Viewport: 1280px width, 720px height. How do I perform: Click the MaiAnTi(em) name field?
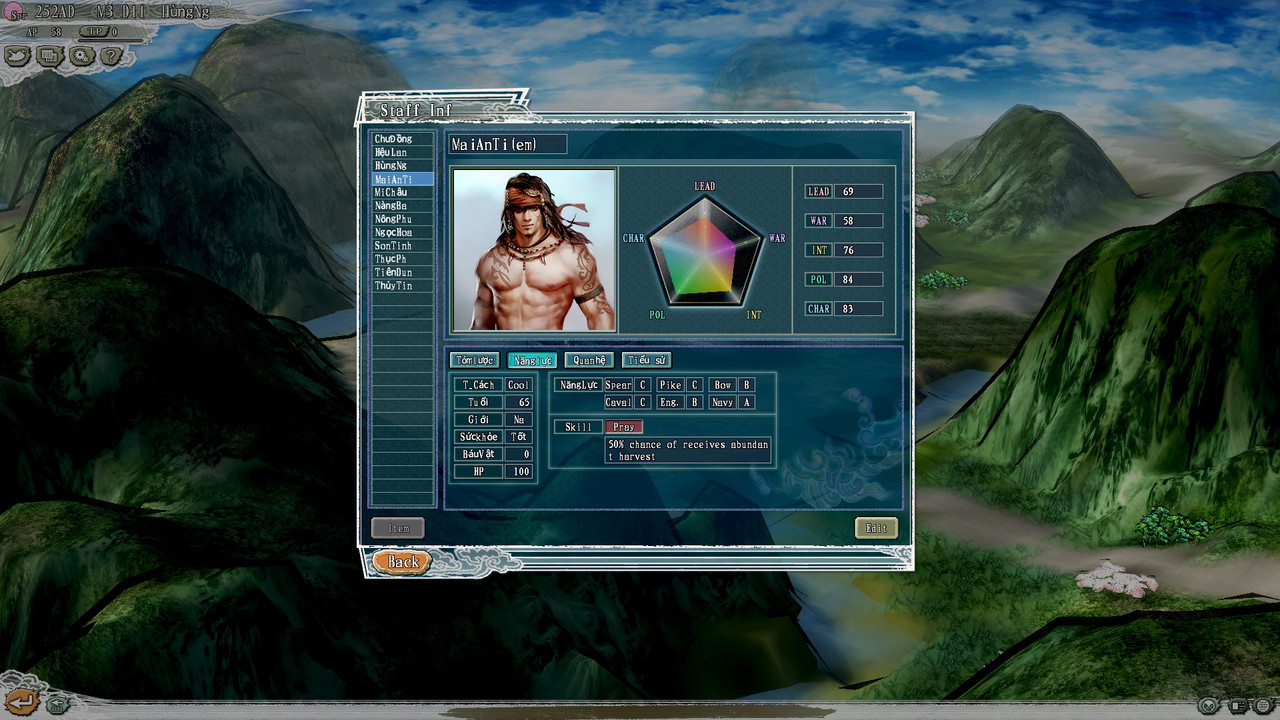(507, 144)
